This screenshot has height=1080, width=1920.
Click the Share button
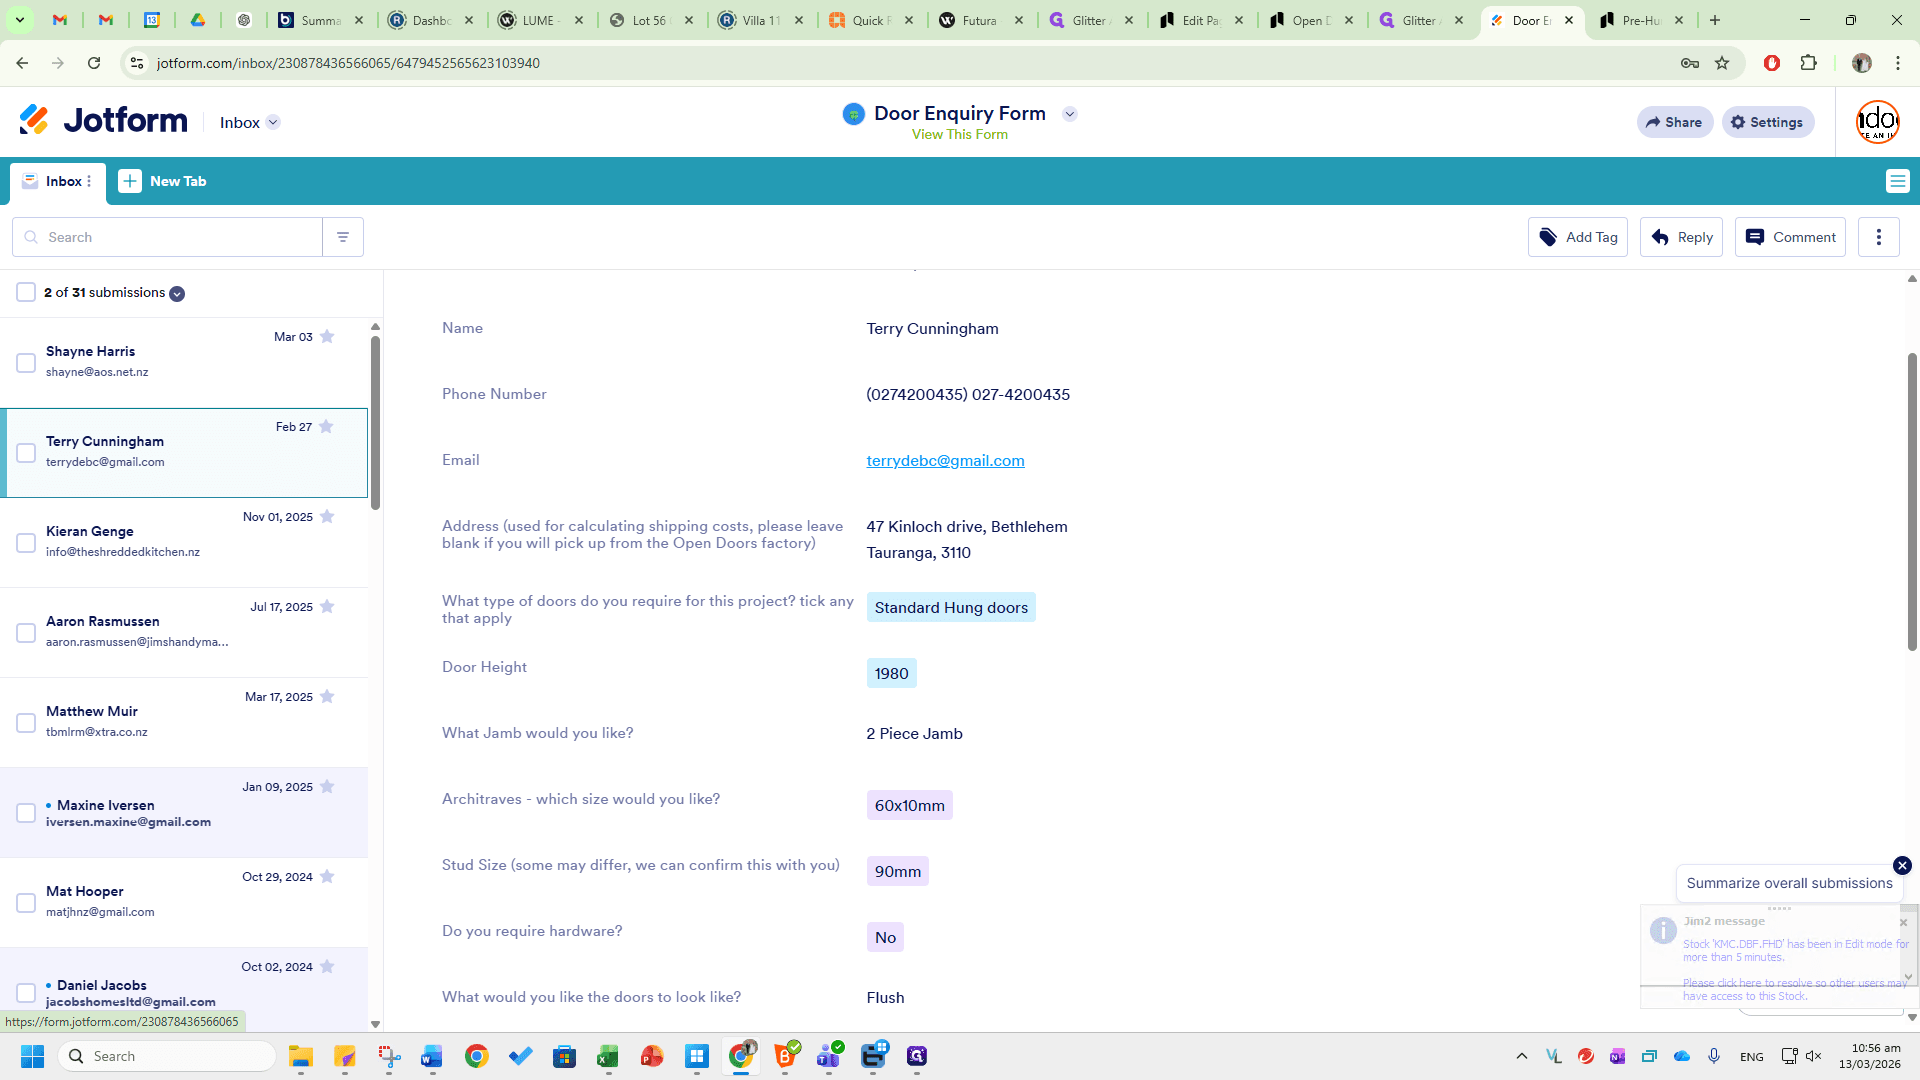point(1675,122)
